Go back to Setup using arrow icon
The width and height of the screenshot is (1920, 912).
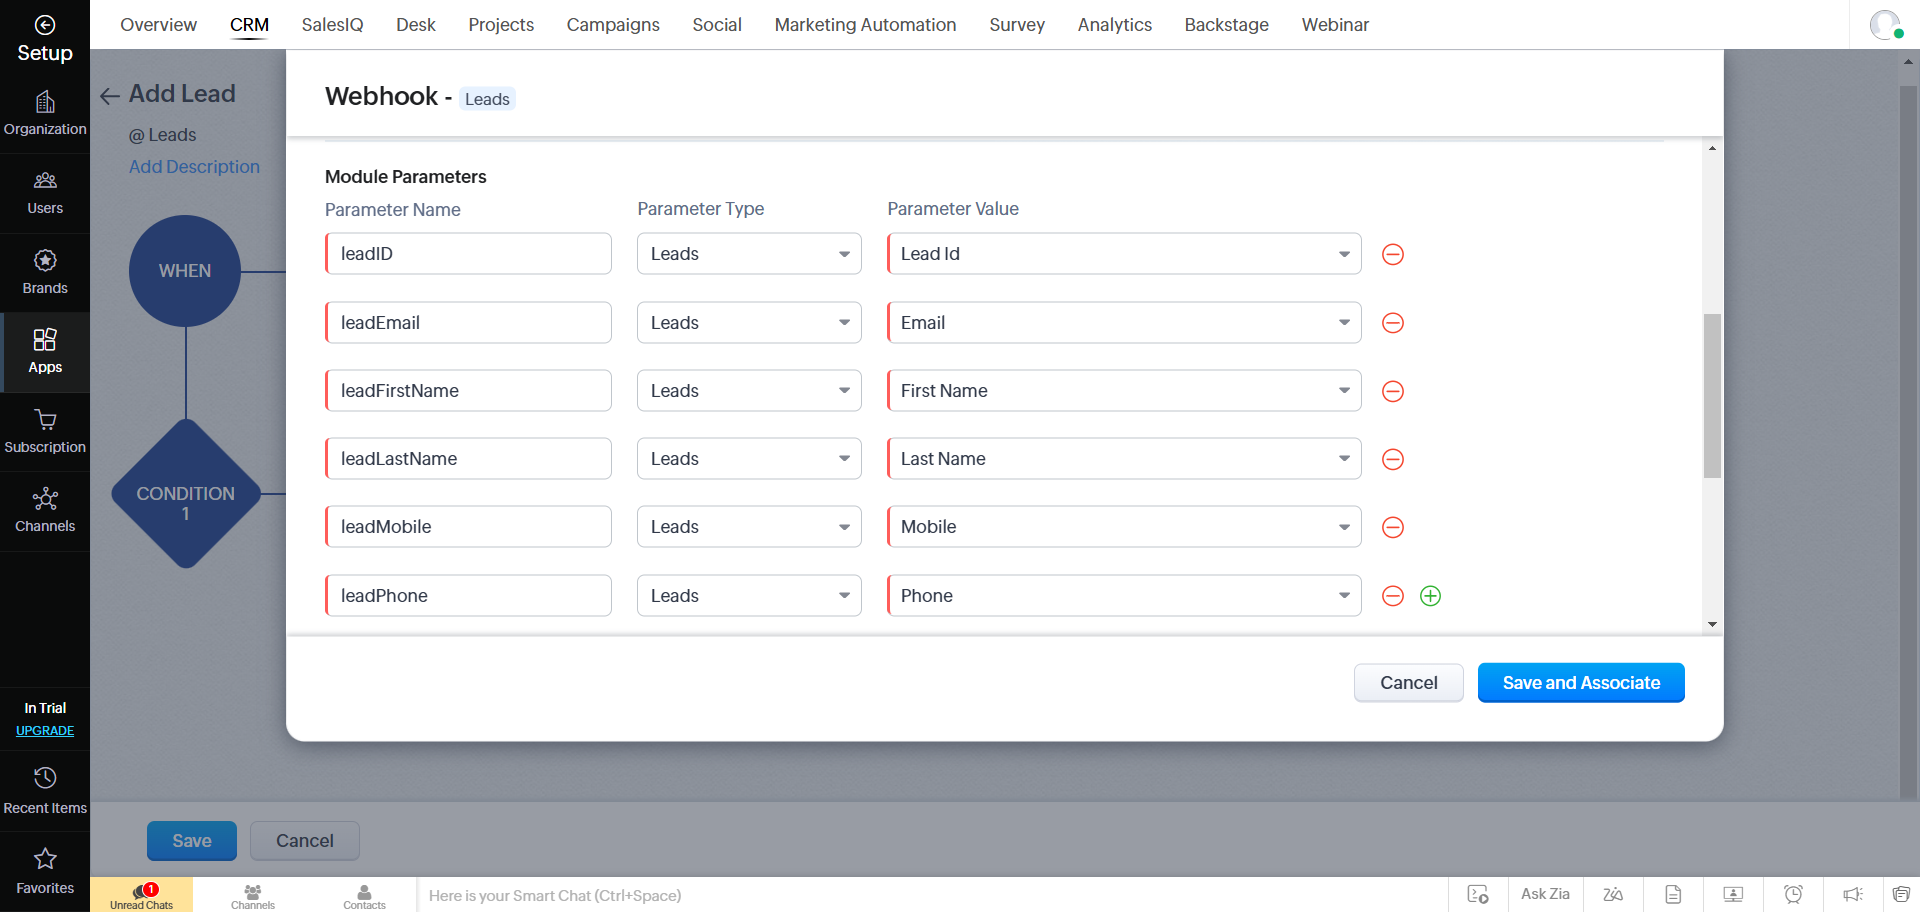(45, 25)
